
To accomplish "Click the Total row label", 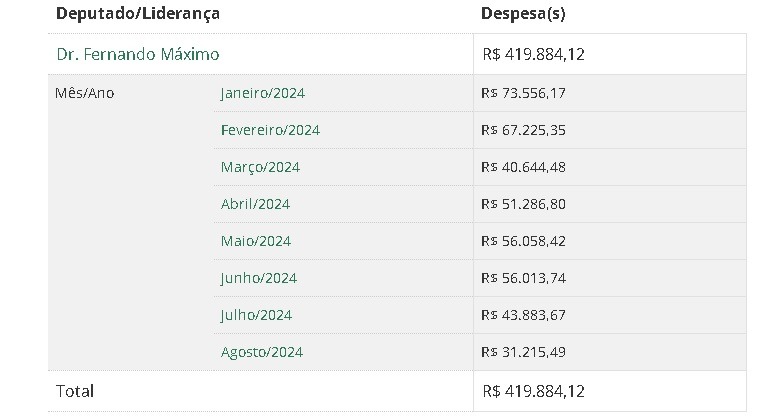I will 75,391.
